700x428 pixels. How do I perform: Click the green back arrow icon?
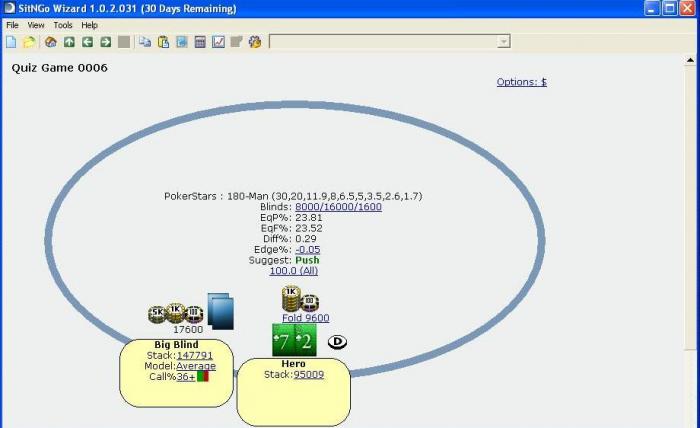(88, 42)
